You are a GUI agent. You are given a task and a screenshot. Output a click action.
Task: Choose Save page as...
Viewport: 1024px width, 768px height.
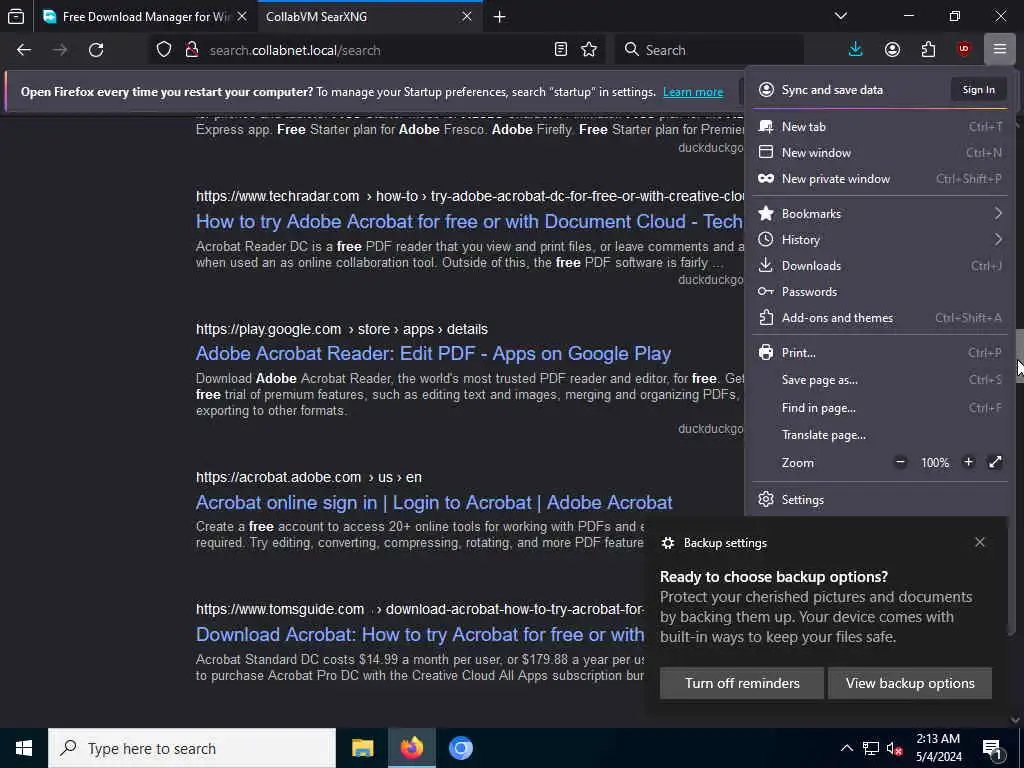[x=880, y=380]
